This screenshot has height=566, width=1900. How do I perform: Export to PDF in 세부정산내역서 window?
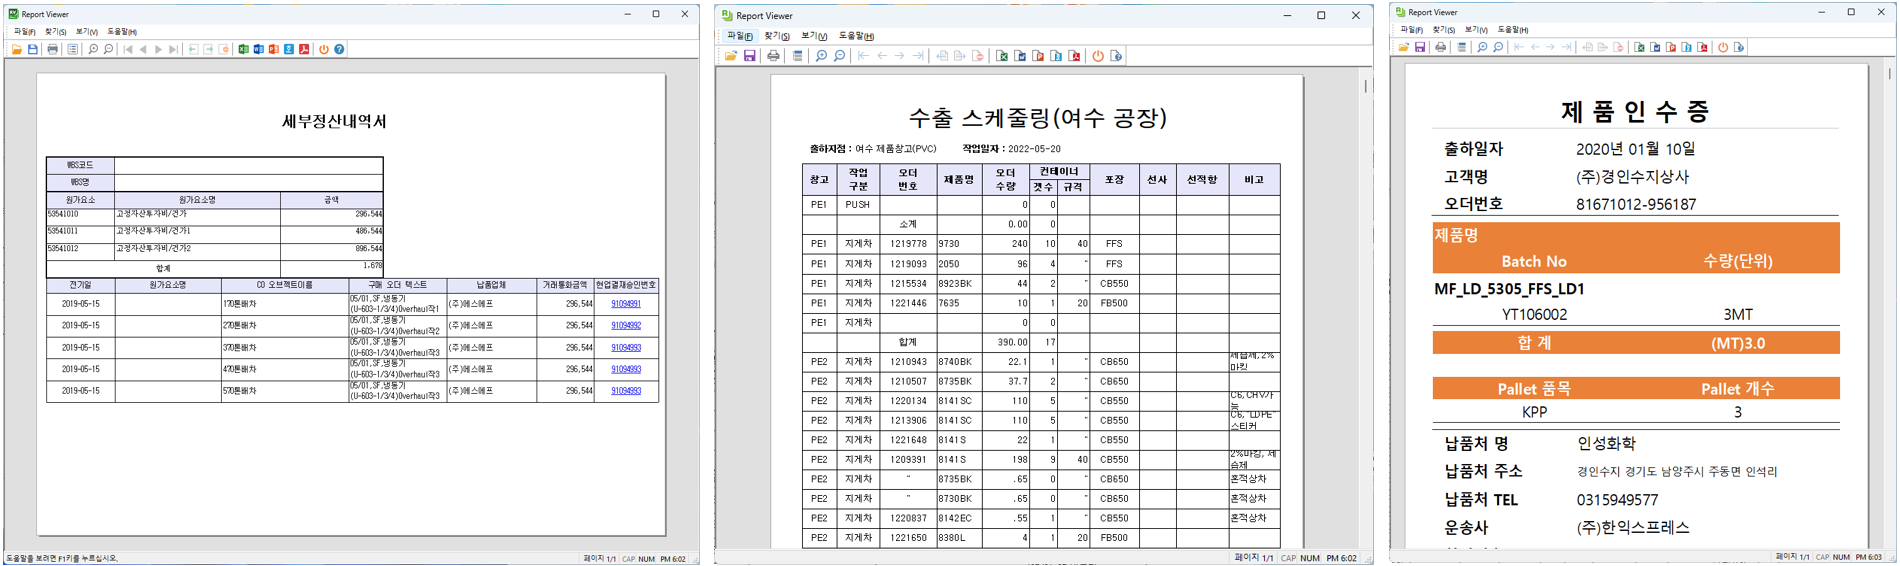point(304,49)
